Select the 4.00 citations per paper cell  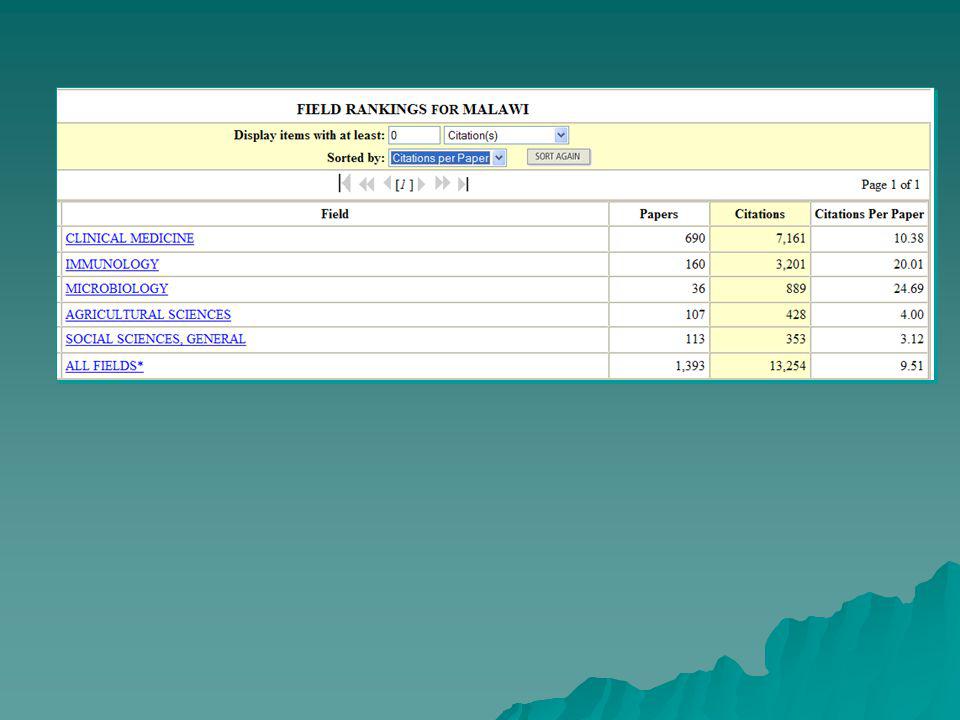(x=869, y=315)
